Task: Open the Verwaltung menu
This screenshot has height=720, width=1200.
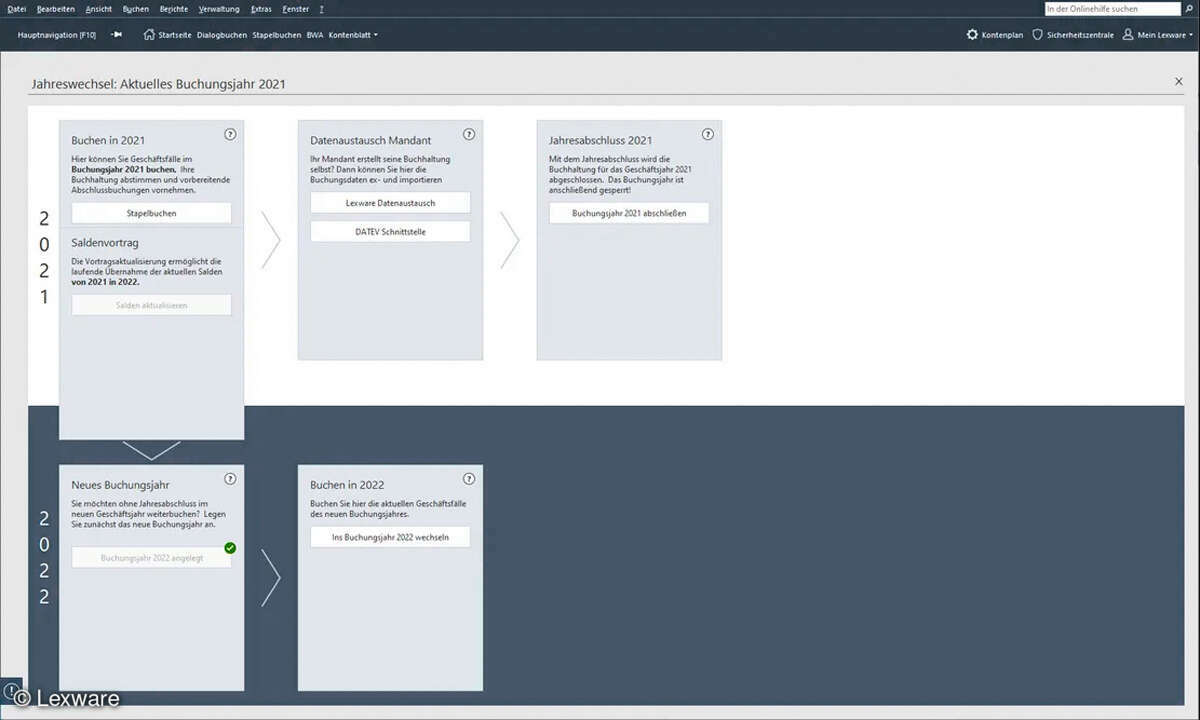Action: 219,9
